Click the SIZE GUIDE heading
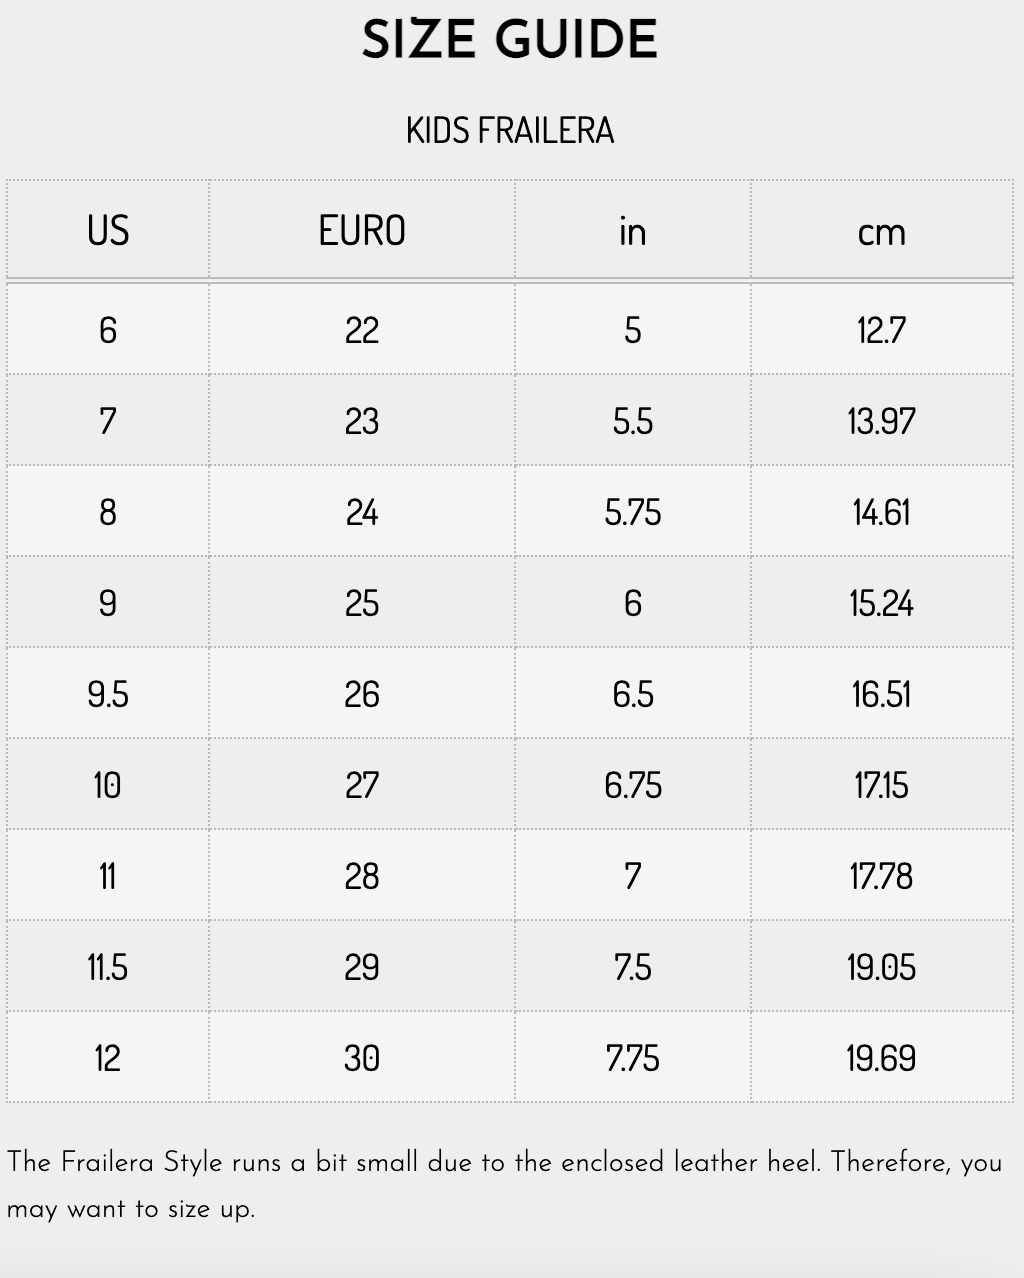Viewport: 1024px width, 1278px height. point(510,40)
